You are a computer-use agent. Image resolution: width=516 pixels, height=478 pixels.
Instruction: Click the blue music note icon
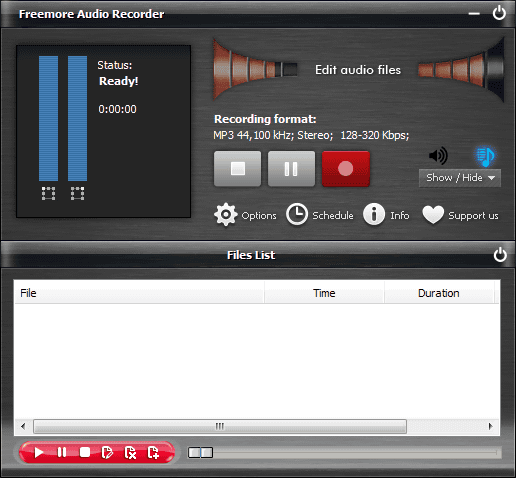(x=485, y=156)
